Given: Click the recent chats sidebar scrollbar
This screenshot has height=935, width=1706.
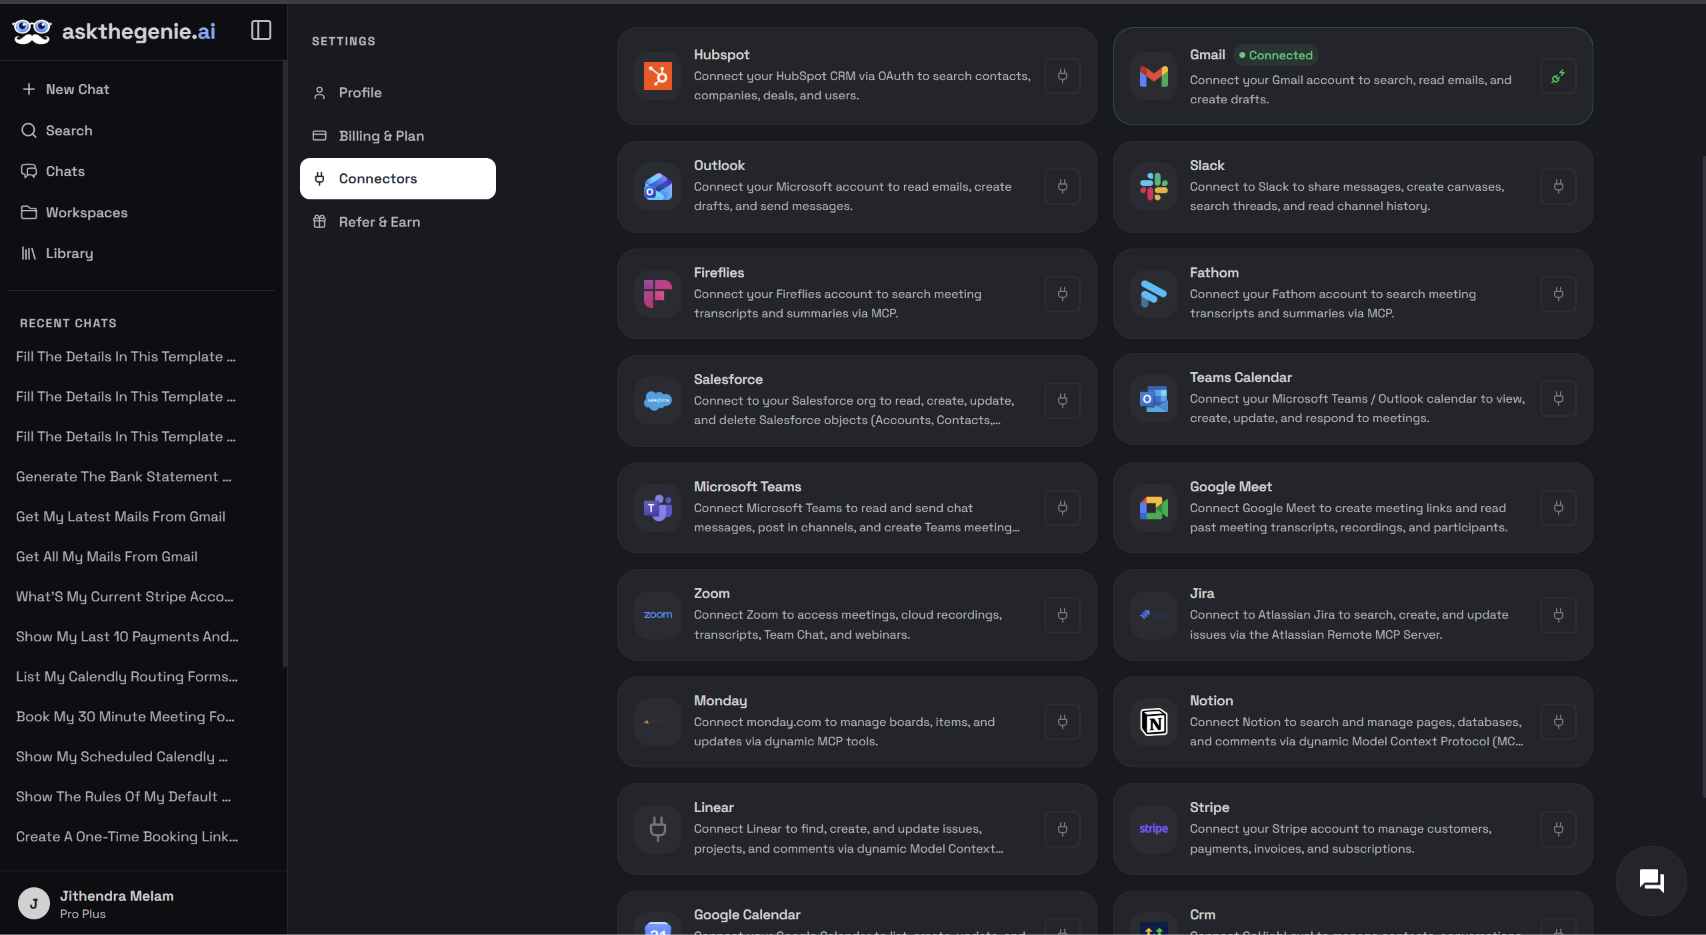Looking at the screenshot, I should 285,365.
